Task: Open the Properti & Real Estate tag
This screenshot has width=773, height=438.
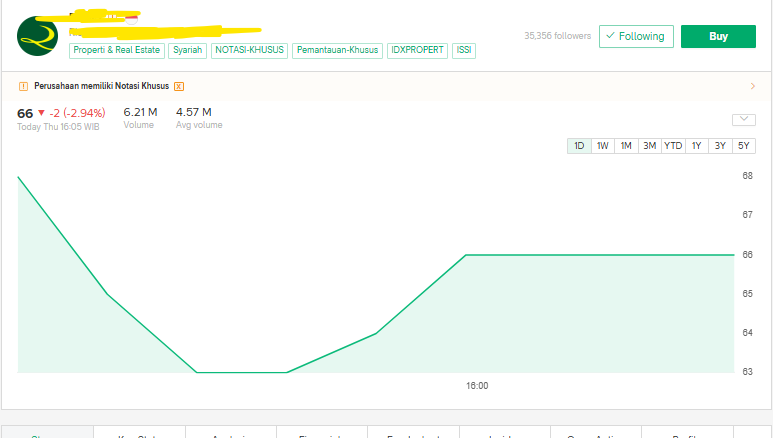Action: pos(117,50)
